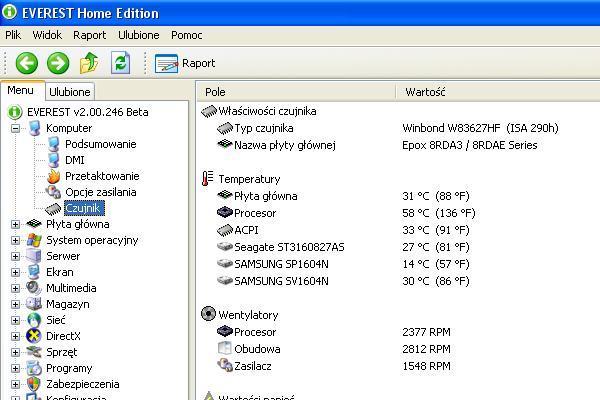Click the Opcje zasilania icon
Screen dimensions: 600x400
(x=54, y=192)
